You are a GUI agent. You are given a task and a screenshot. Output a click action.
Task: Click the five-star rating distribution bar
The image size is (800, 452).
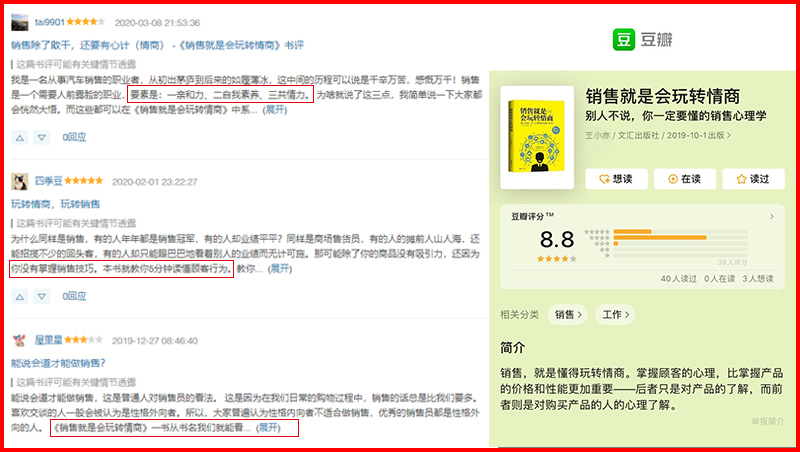tap(681, 232)
